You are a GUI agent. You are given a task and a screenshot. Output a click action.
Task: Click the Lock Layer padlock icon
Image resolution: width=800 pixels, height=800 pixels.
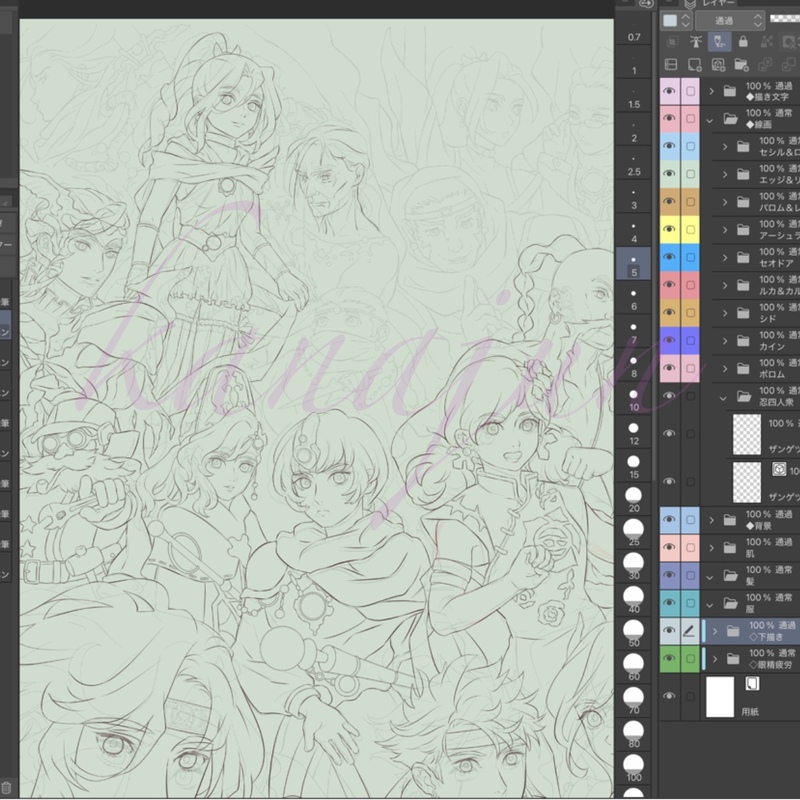click(x=743, y=42)
